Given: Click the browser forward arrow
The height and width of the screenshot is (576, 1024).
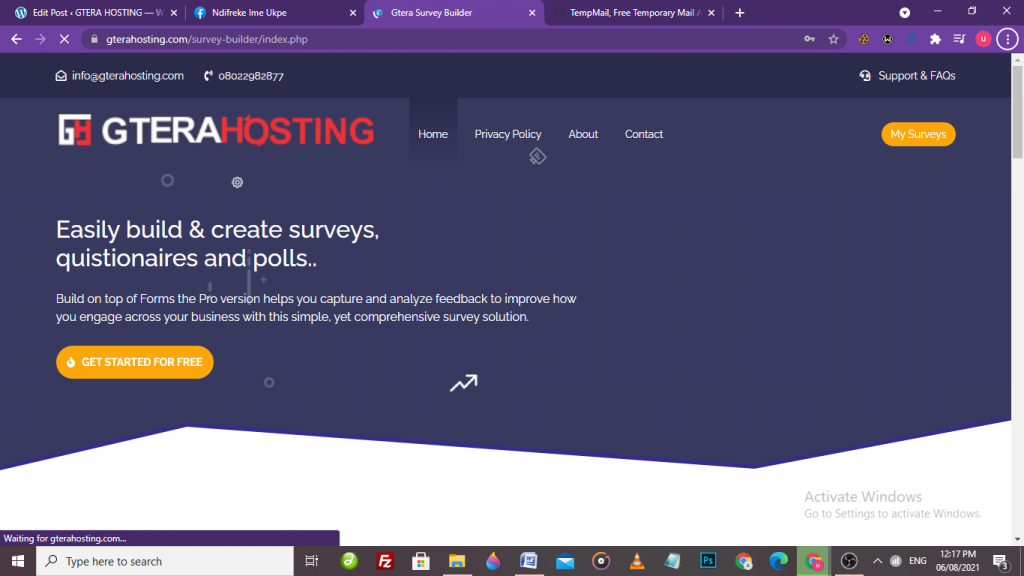Looking at the screenshot, I should [x=40, y=39].
